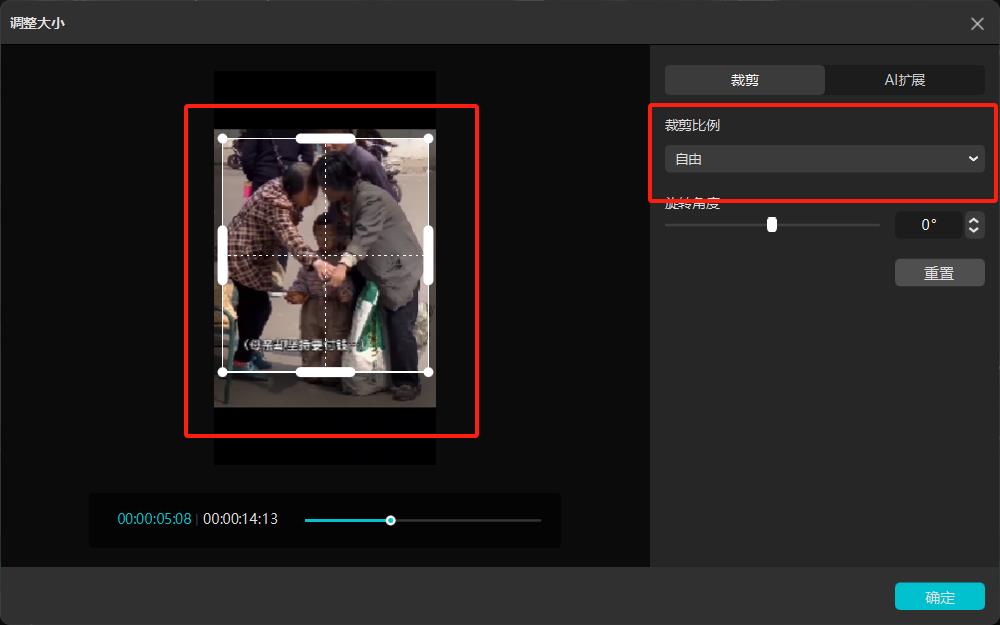The height and width of the screenshot is (625, 1000).
Task: Increase rotation angle with the up arrow
Action: [975, 219]
